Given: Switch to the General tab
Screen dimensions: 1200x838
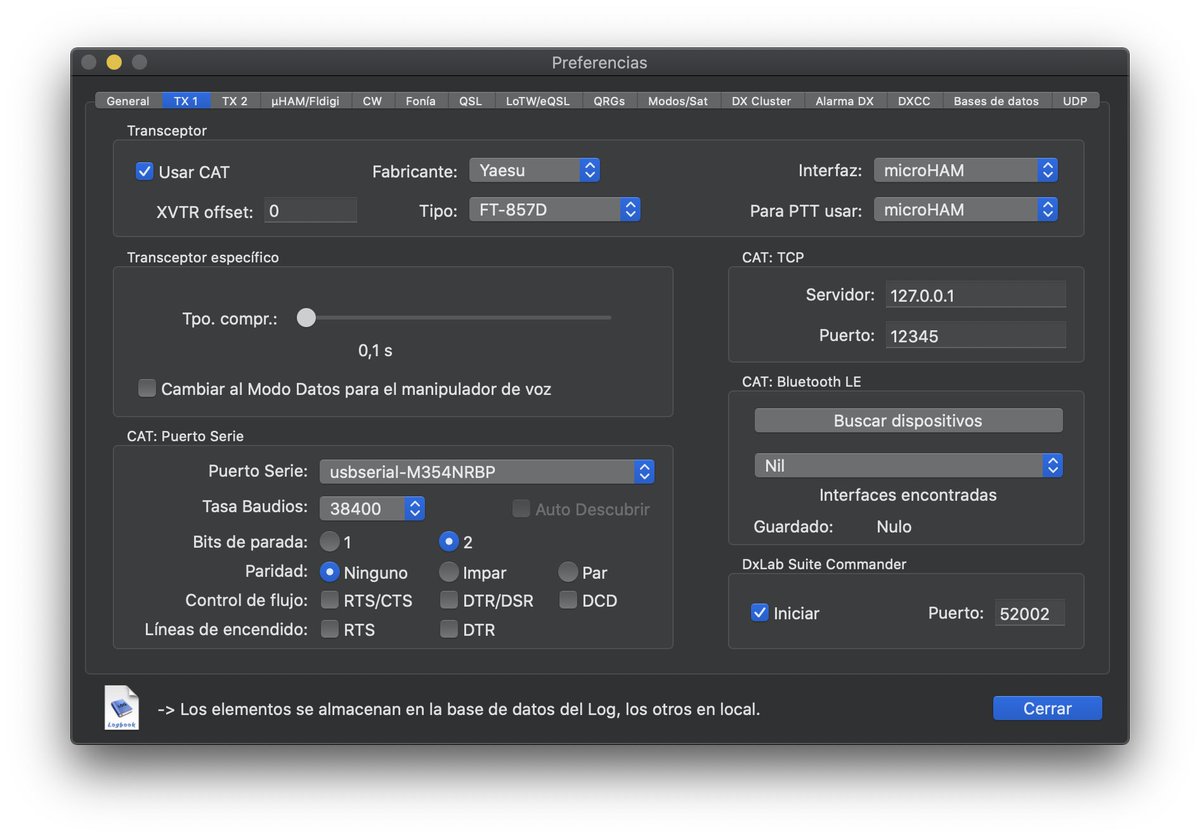Looking at the screenshot, I should pyautogui.click(x=128, y=101).
